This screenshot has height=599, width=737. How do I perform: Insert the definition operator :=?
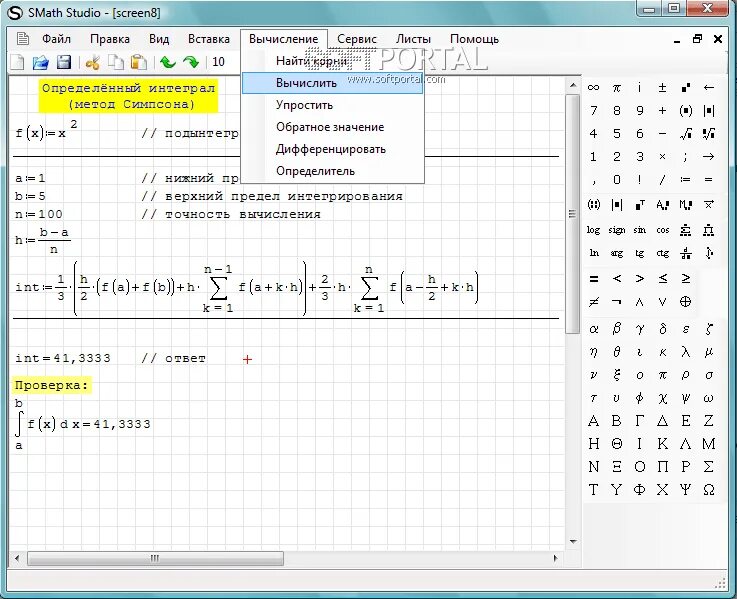click(686, 180)
